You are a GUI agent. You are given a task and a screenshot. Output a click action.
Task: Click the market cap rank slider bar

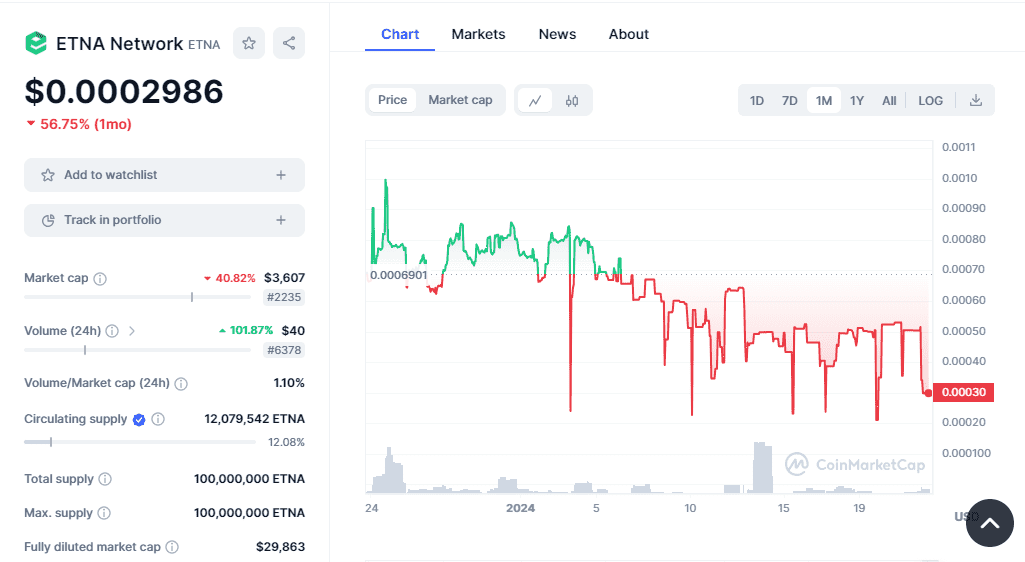[x=137, y=297]
